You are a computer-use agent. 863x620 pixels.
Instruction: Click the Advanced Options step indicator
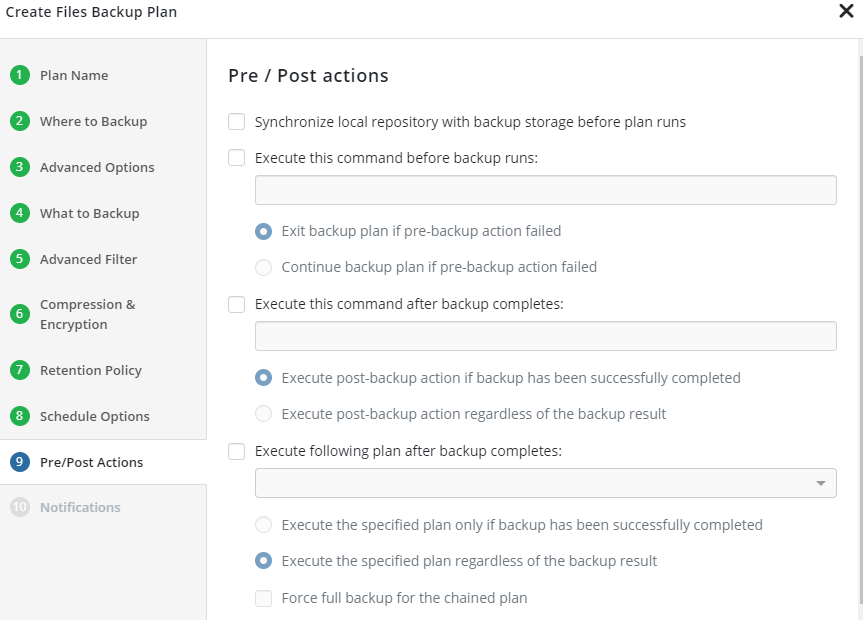21,167
